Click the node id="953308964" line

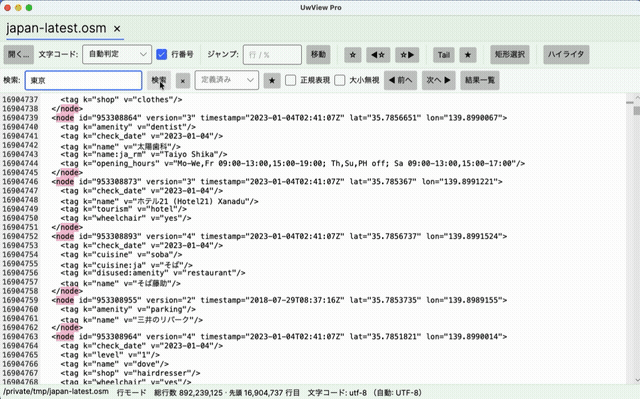click(x=279, y=337)
